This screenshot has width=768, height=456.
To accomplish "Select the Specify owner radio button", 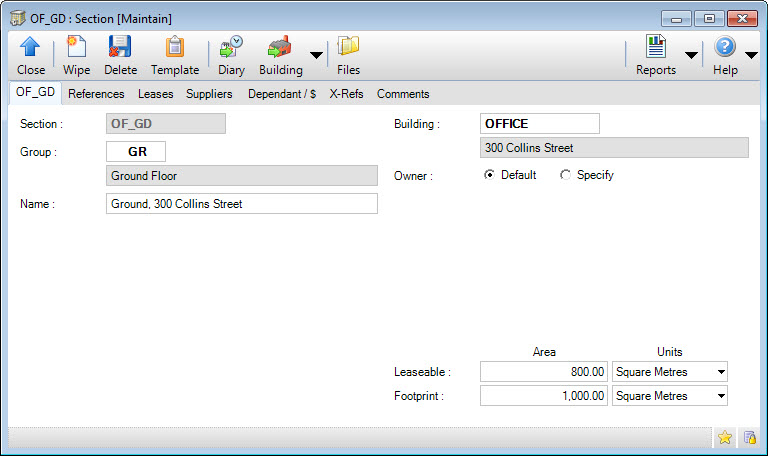I will (565, 175).
